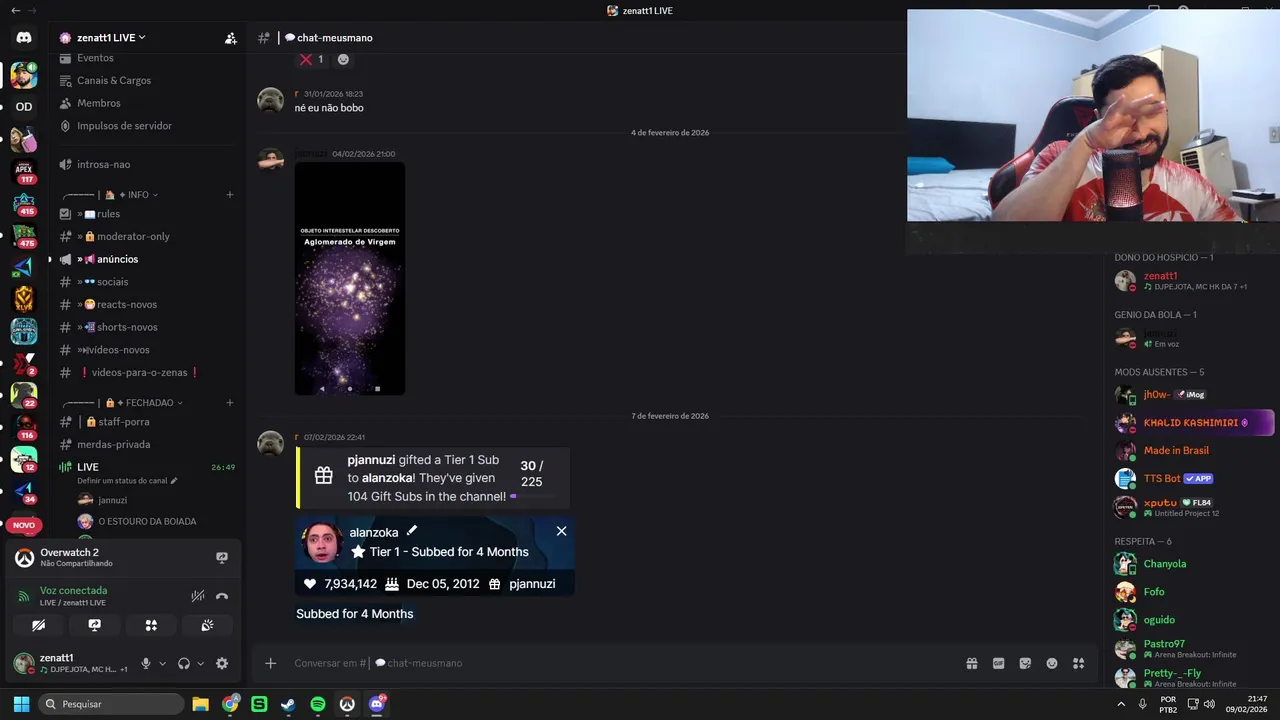The height and width of the screenshot is (720, 1280).
Task: Click the edit pencil beside alanzoka
Action: click(x=411, y=531)
